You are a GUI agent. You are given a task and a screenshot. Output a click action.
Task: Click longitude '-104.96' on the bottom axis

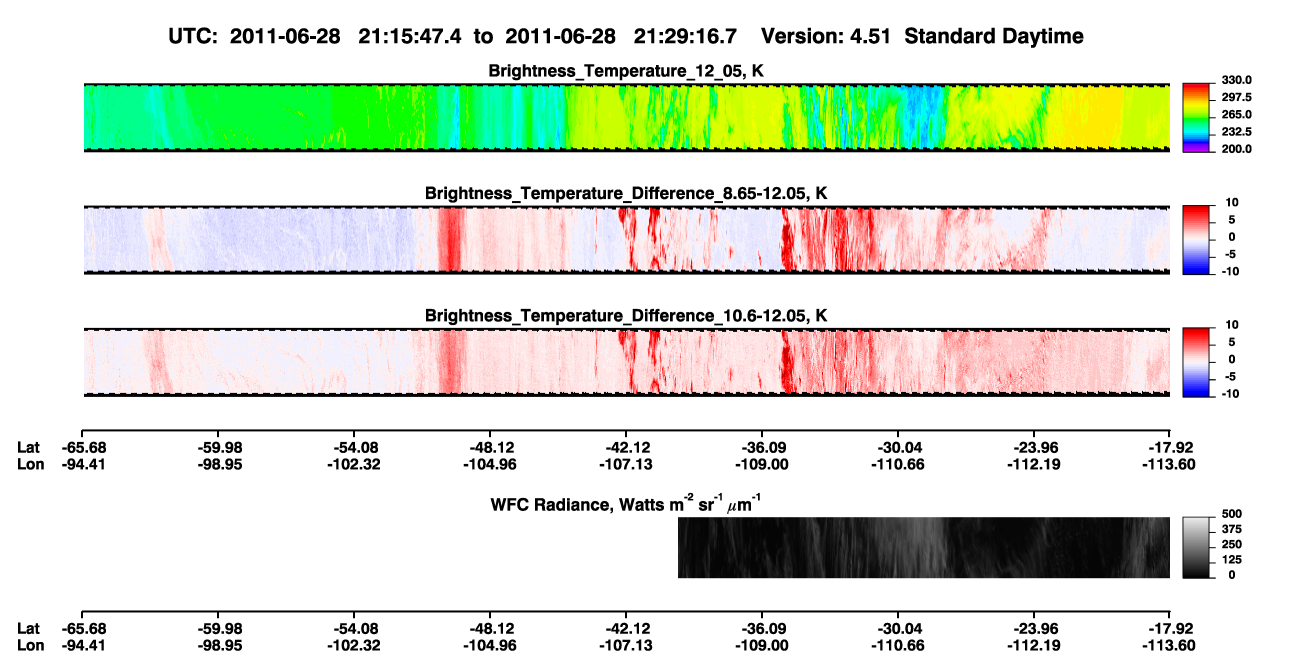pos(490,644)
